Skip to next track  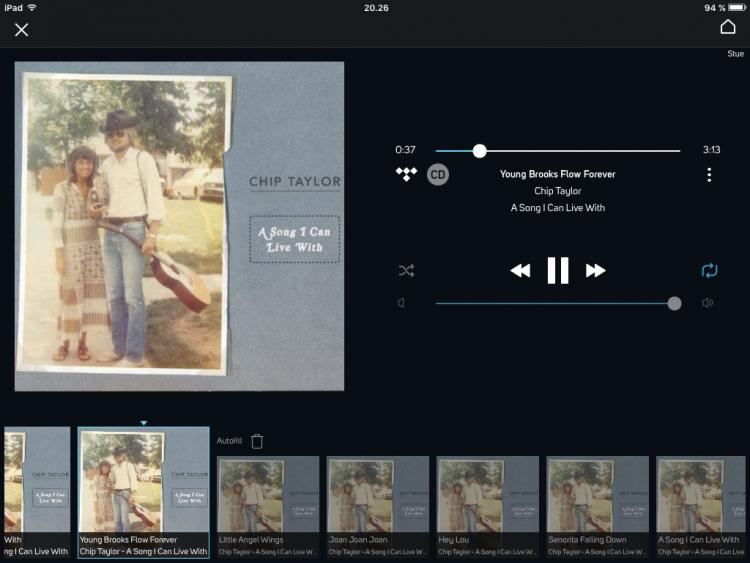596,271
